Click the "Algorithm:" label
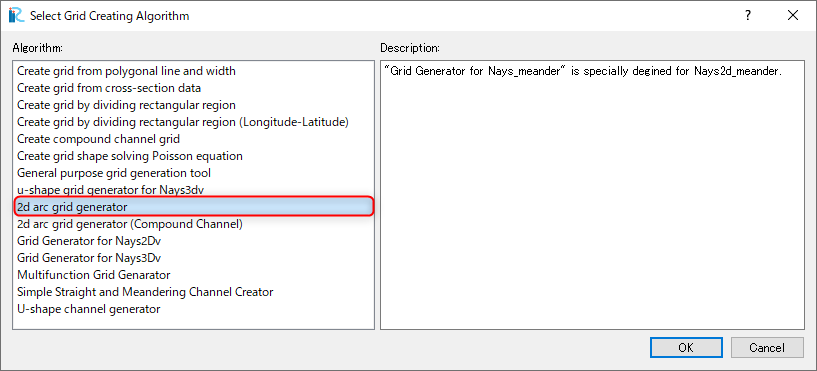 [x=38, y=48]
